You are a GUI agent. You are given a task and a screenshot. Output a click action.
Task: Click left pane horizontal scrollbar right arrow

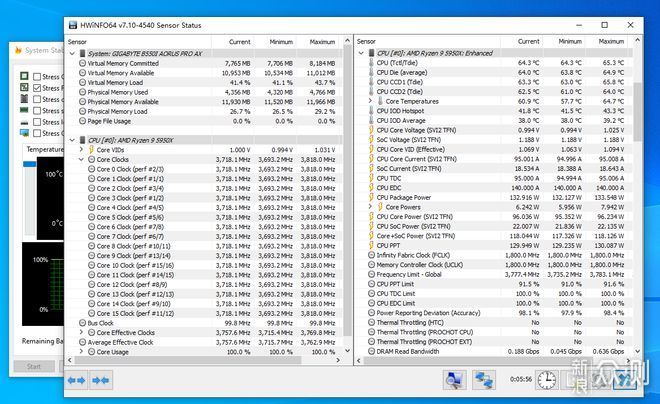338,360
